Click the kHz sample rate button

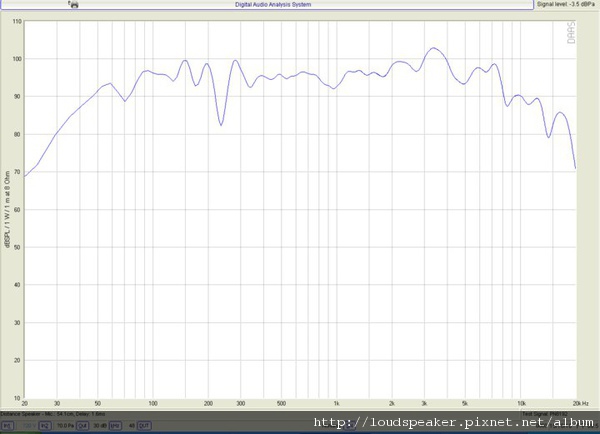[115, 426]
